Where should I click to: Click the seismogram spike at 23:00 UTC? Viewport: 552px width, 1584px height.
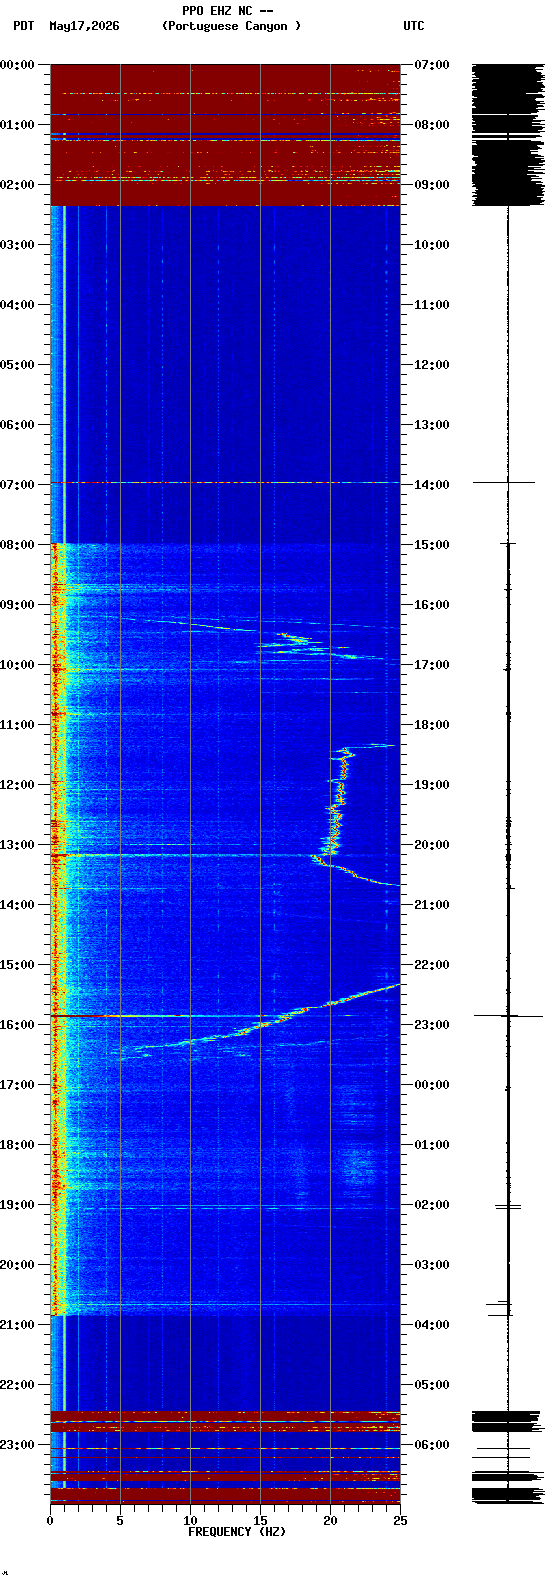[508, 1016]
